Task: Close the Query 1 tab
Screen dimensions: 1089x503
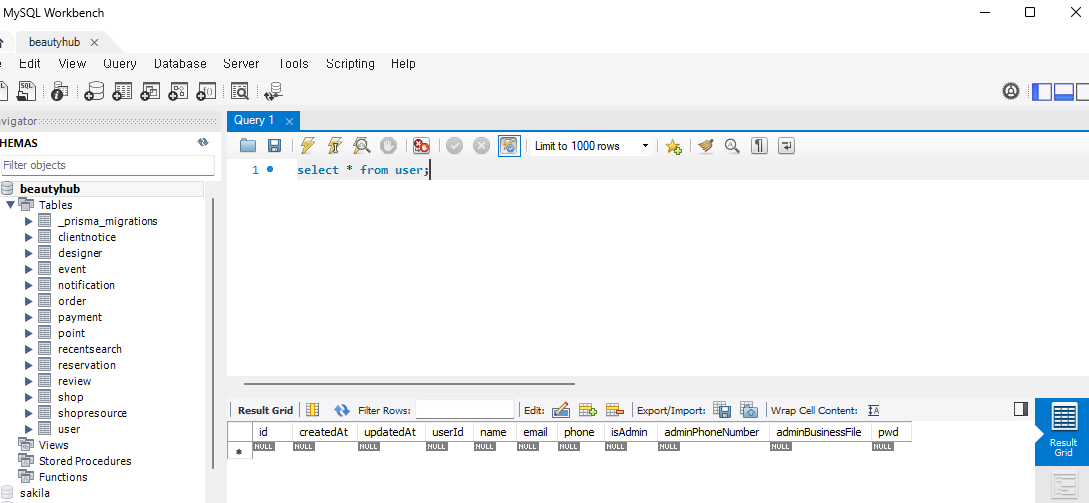Action: [290, 121]
